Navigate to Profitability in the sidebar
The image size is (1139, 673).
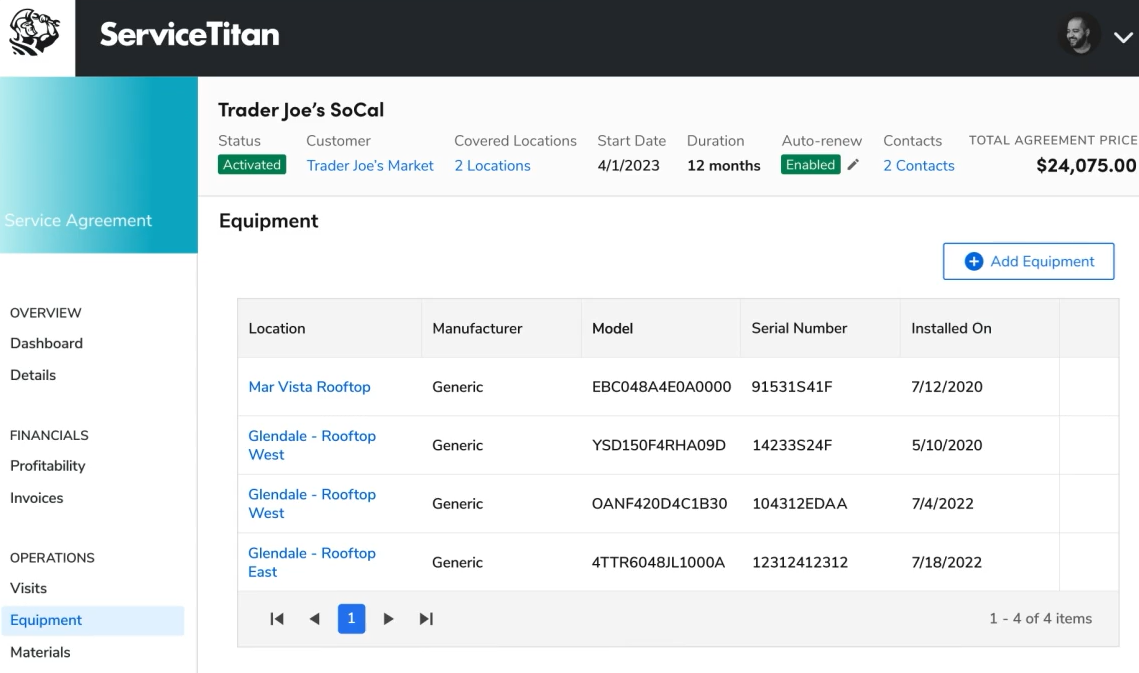[47, 465]
